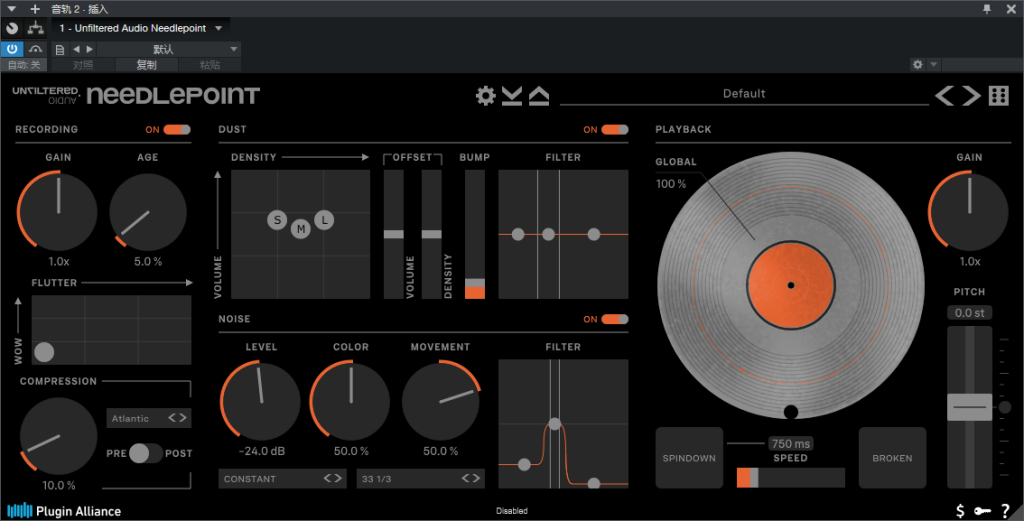Click the spindown Speed slider

tap(790, 478)
